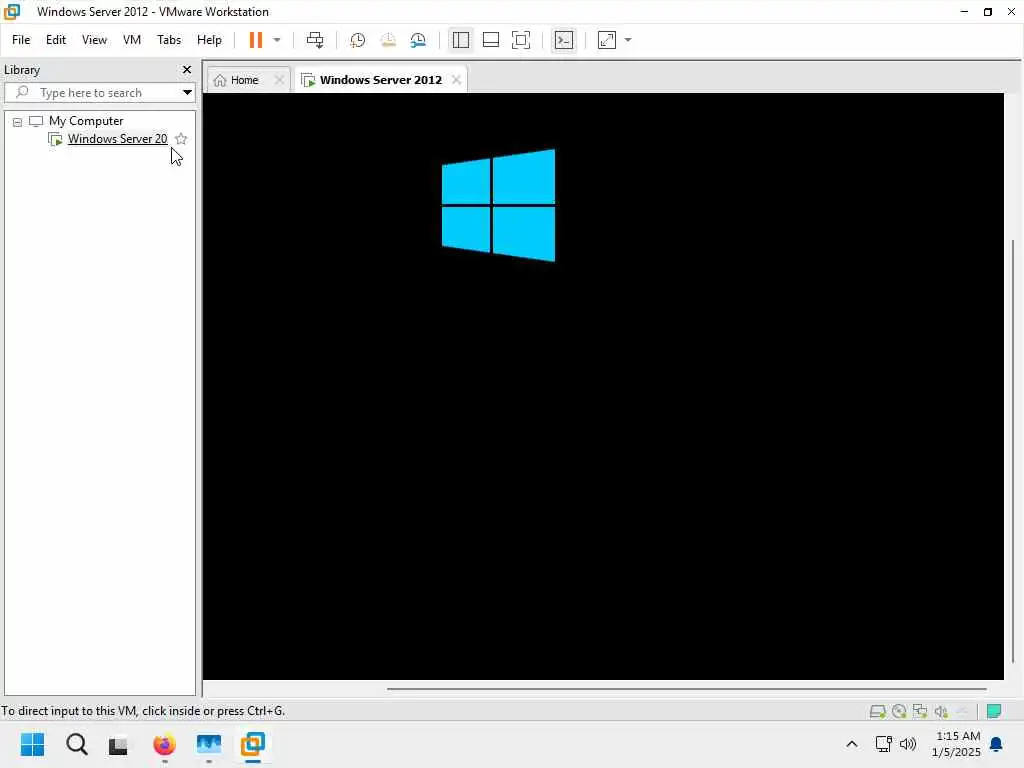Viewport: 1024px width, 768px height.
Task: Revert VM to the previous snapshot
Action: (x=388, y=40)
